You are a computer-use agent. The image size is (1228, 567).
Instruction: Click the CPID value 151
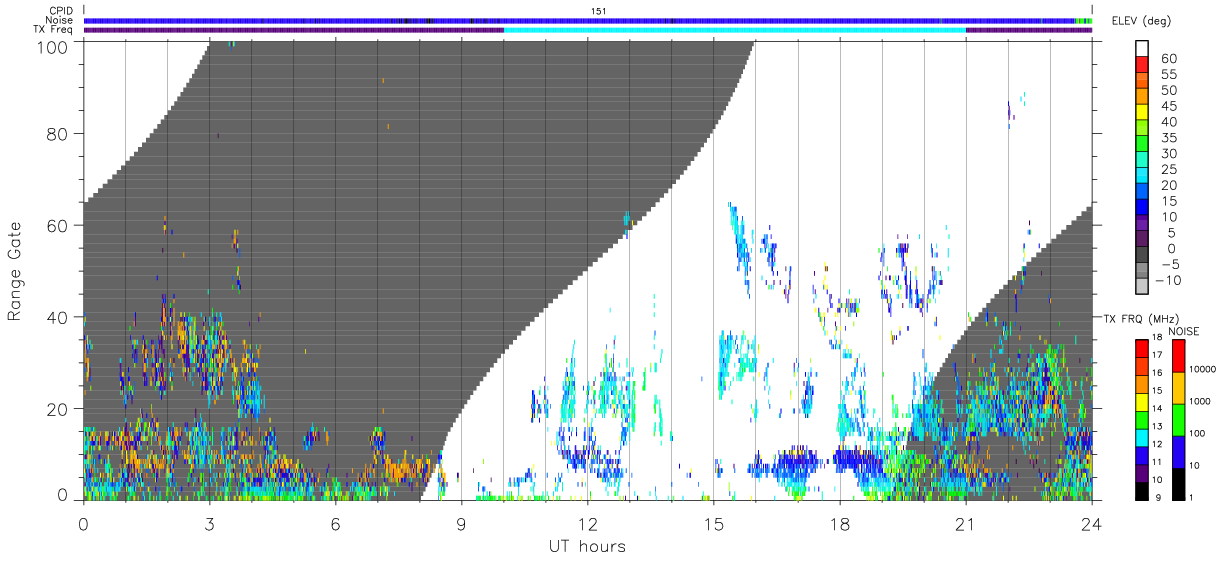pos(599,10)
